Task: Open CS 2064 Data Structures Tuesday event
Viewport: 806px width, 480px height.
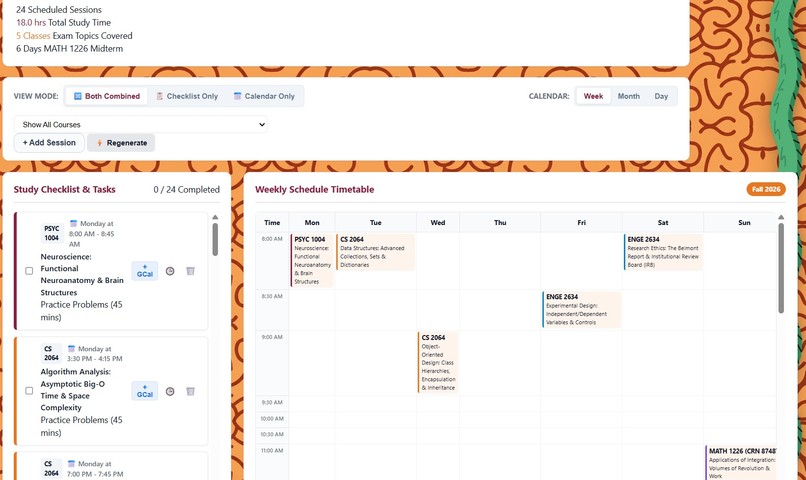Action: click(x=375, y=252)
